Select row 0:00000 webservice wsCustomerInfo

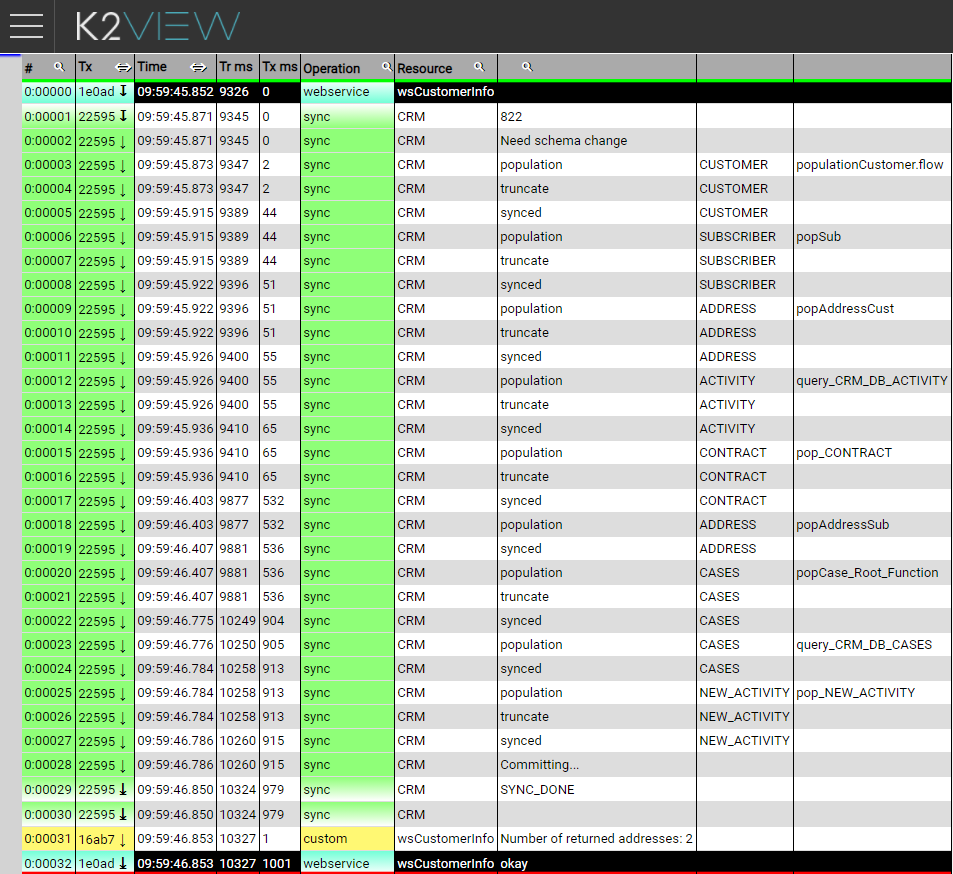(445, 92)
